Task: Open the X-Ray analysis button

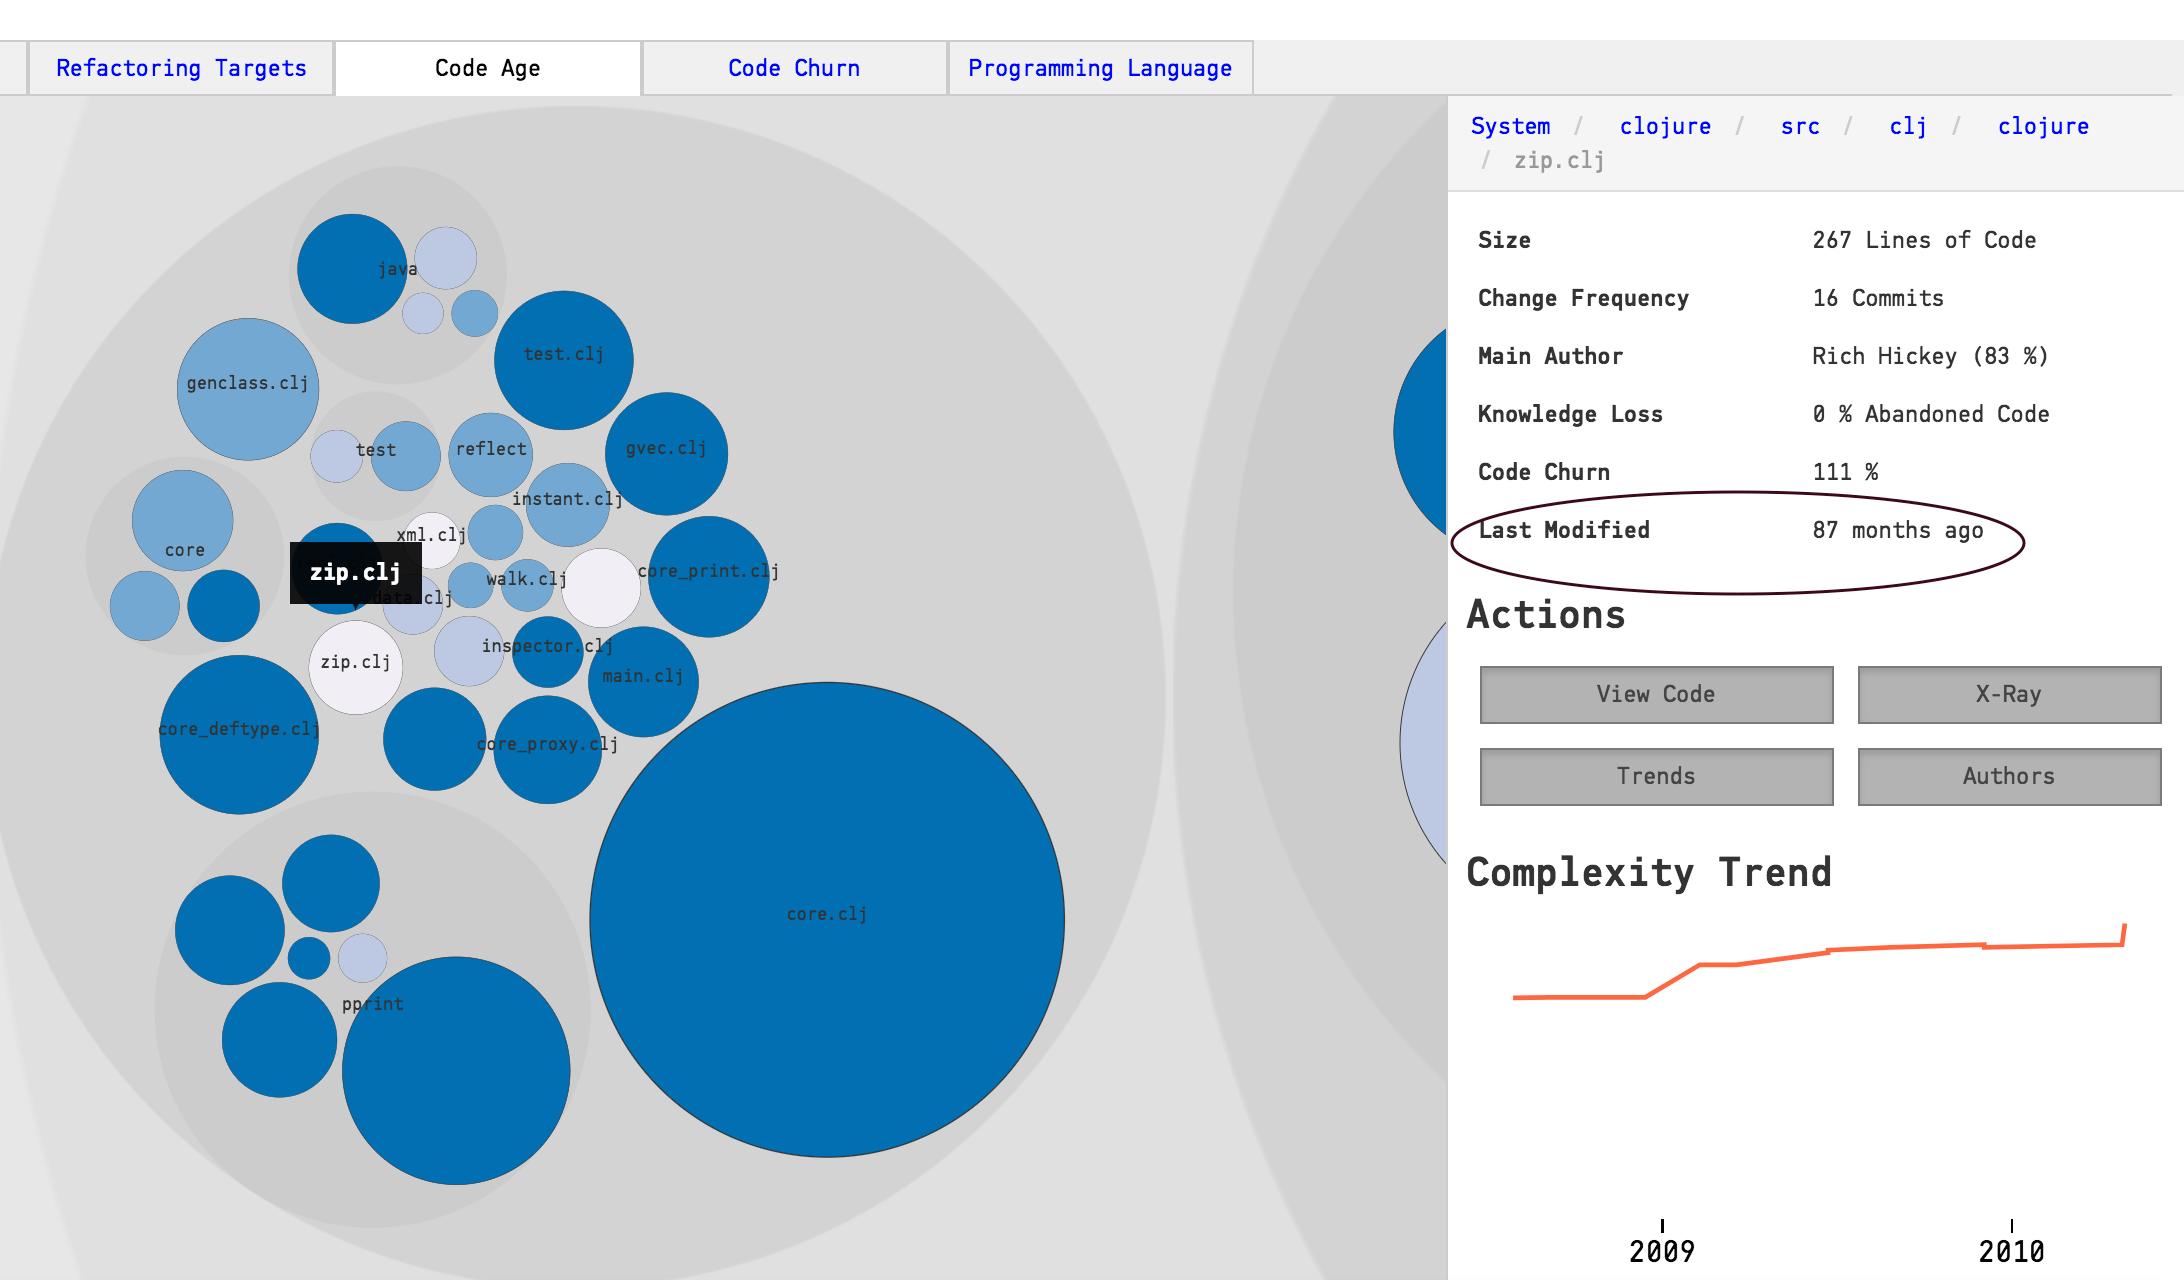Action: (2008, 694)
